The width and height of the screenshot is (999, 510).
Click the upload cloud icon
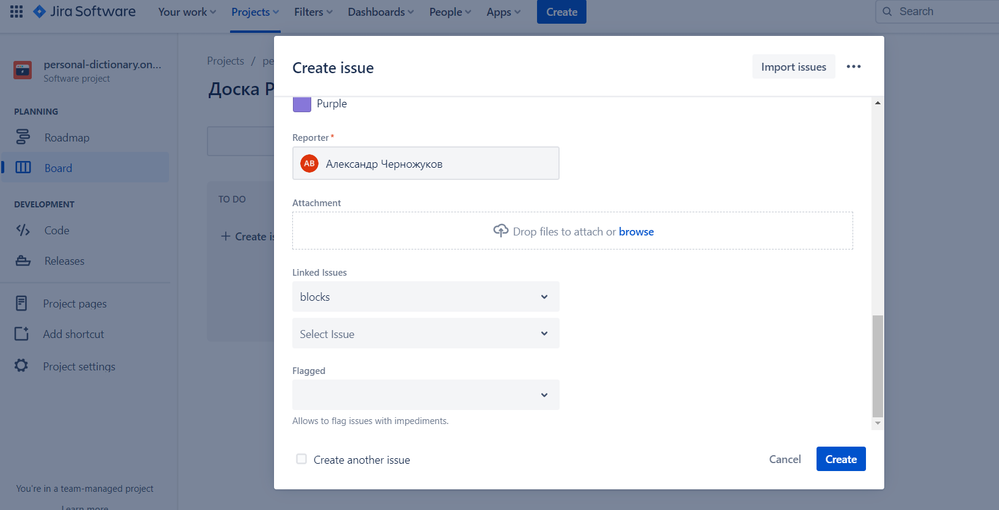[x=501, y=231]
